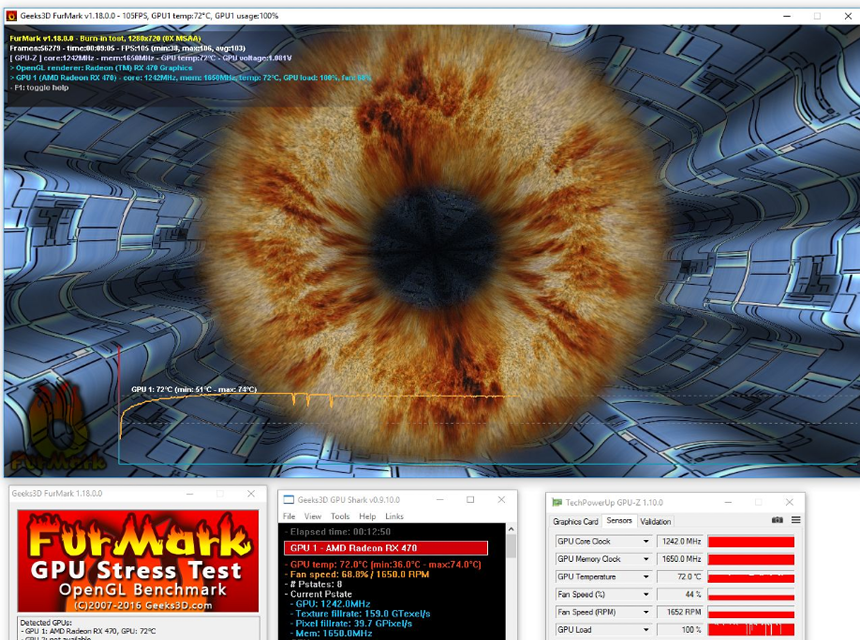Click the Pixel fillrate 39.7 GPixel/s line

point(353,624)
